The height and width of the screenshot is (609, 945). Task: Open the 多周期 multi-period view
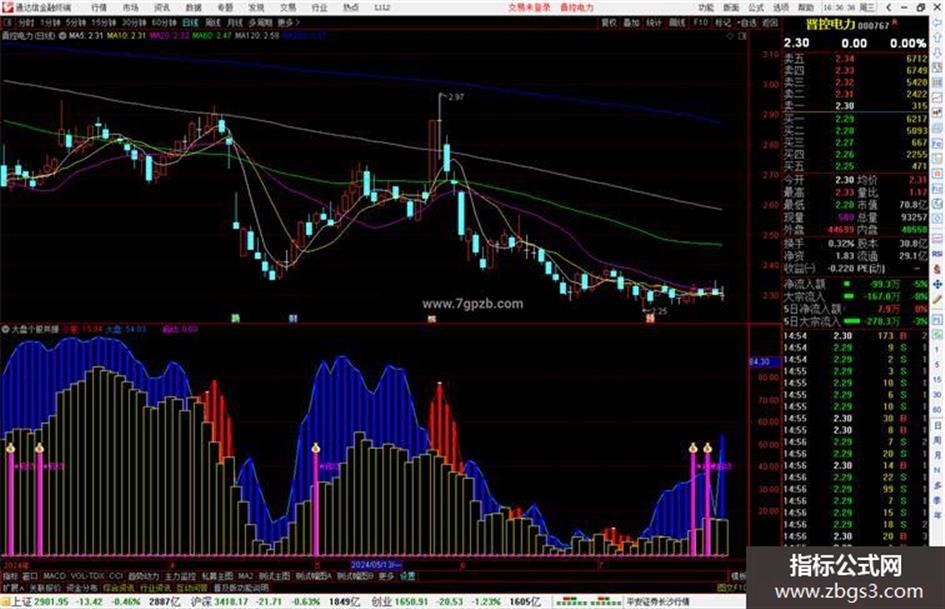pos(260,22)
